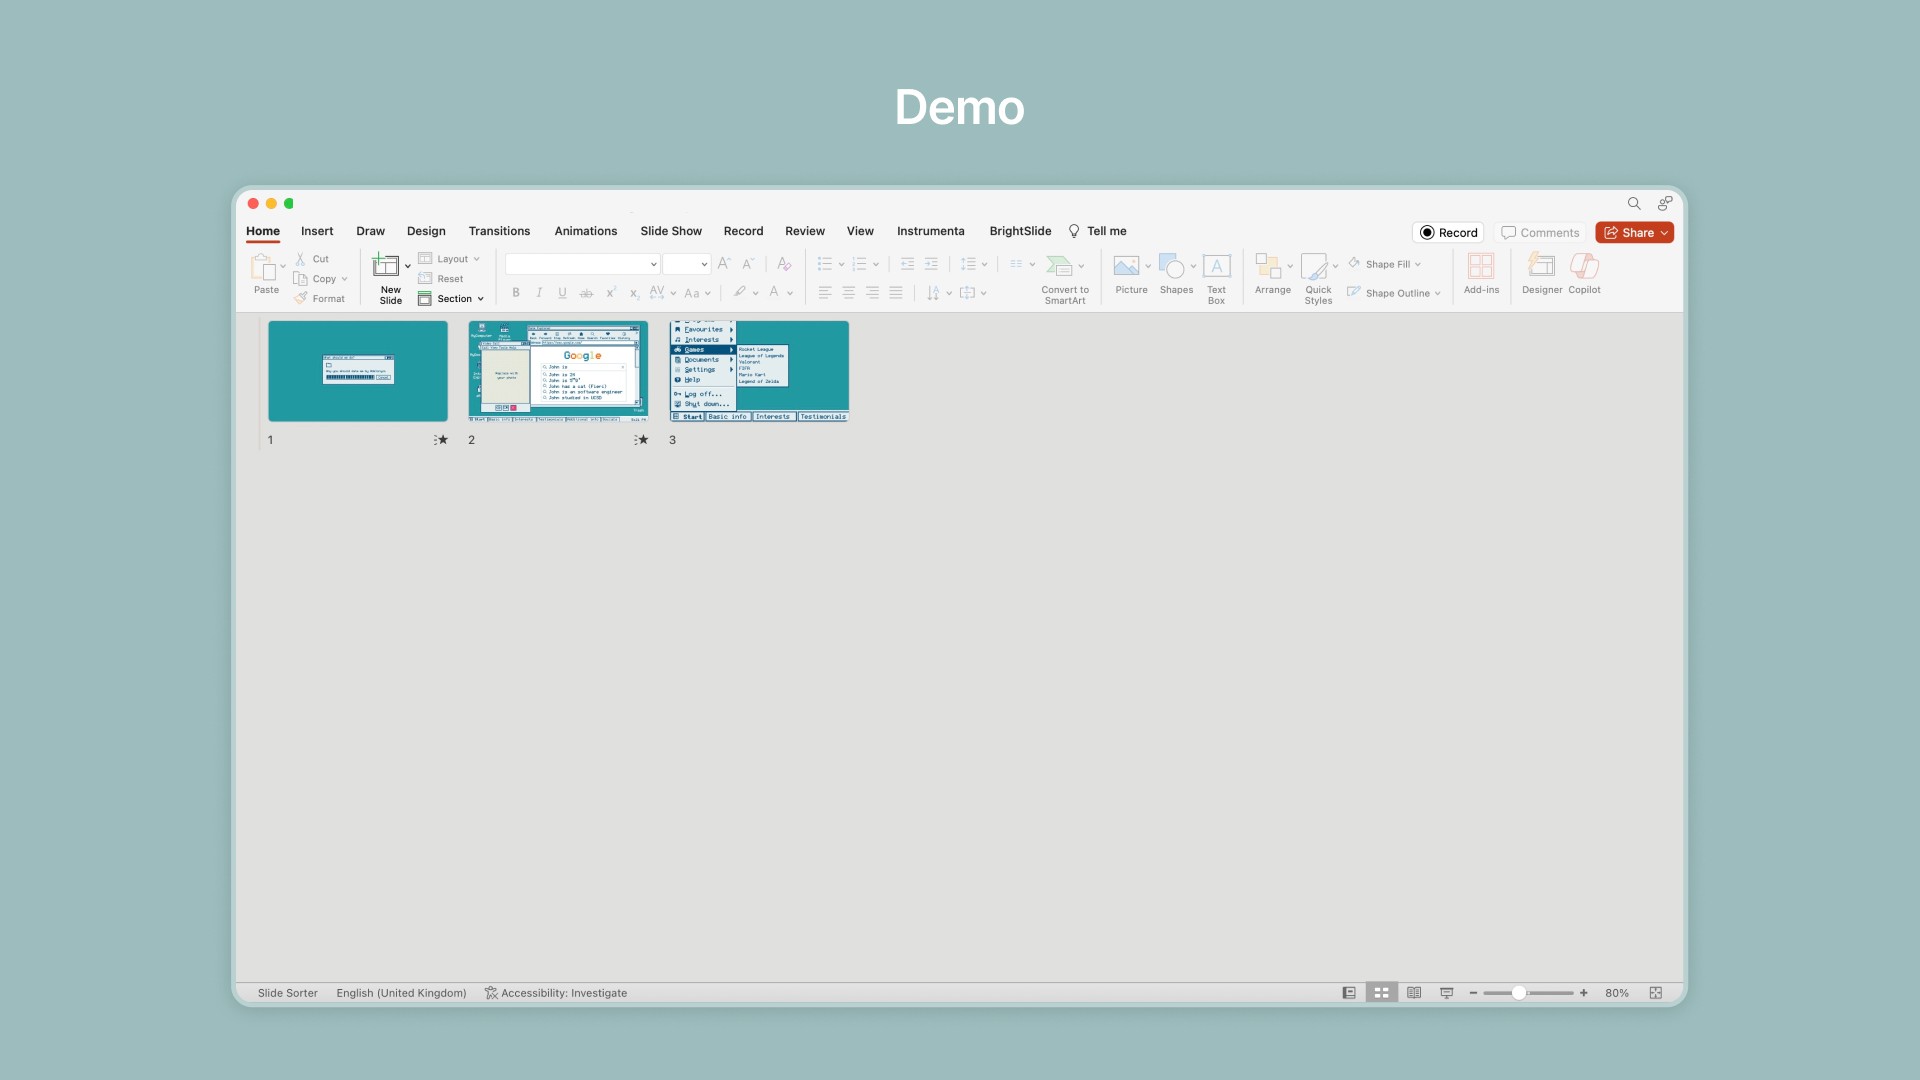Expand the Layout dropdown
Viewport: 1920px width, 1080px height.
coord(450,259)
